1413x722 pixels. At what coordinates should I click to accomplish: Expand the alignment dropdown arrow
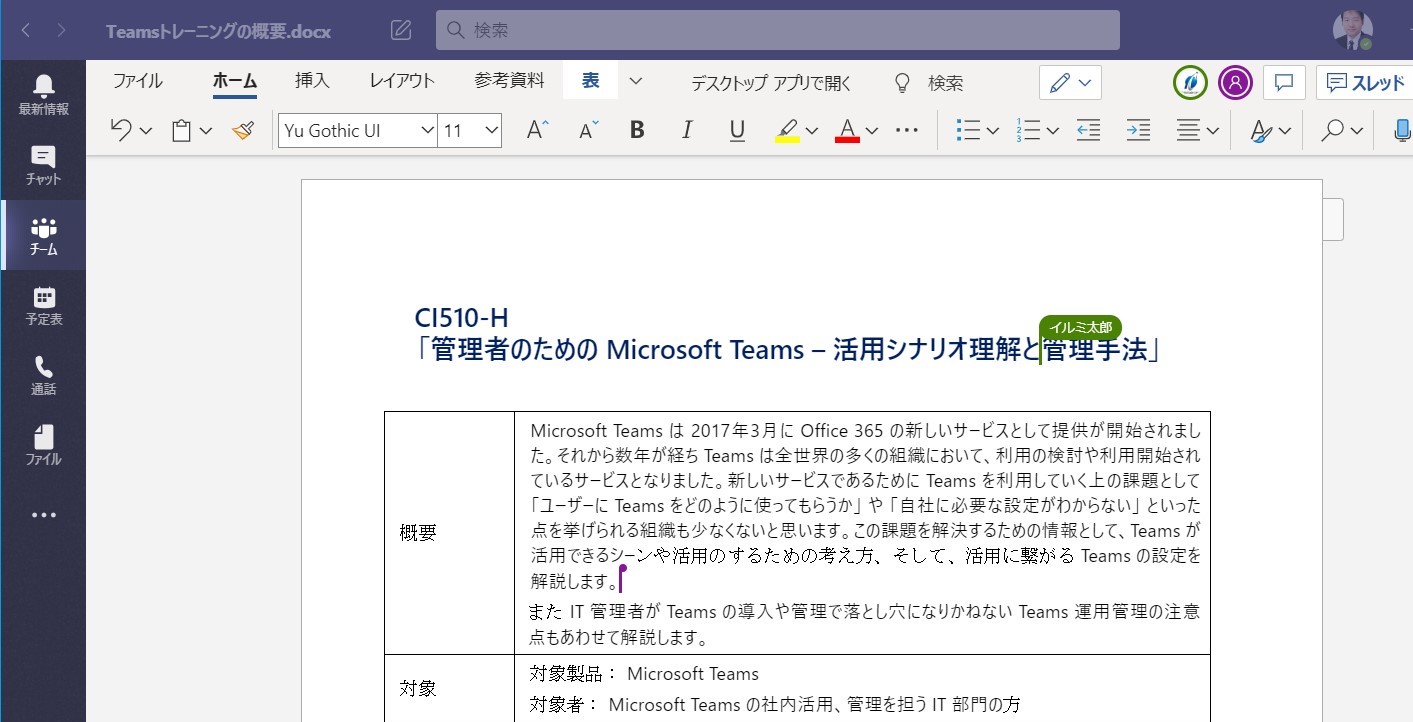(x=1213, y=131)
